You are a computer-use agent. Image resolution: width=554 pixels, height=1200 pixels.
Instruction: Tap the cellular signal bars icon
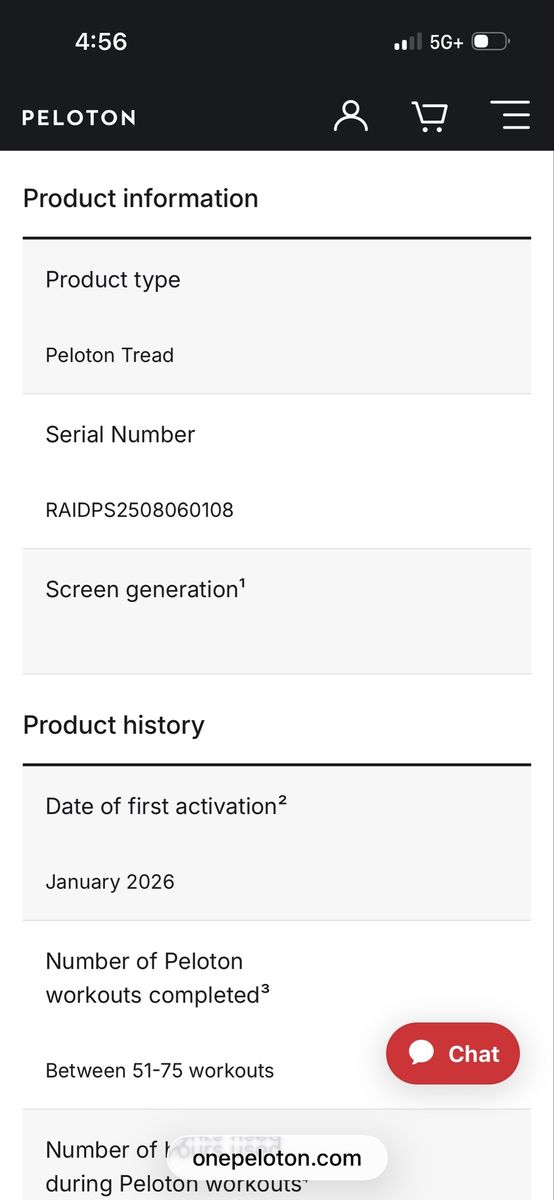click(408, 43)
